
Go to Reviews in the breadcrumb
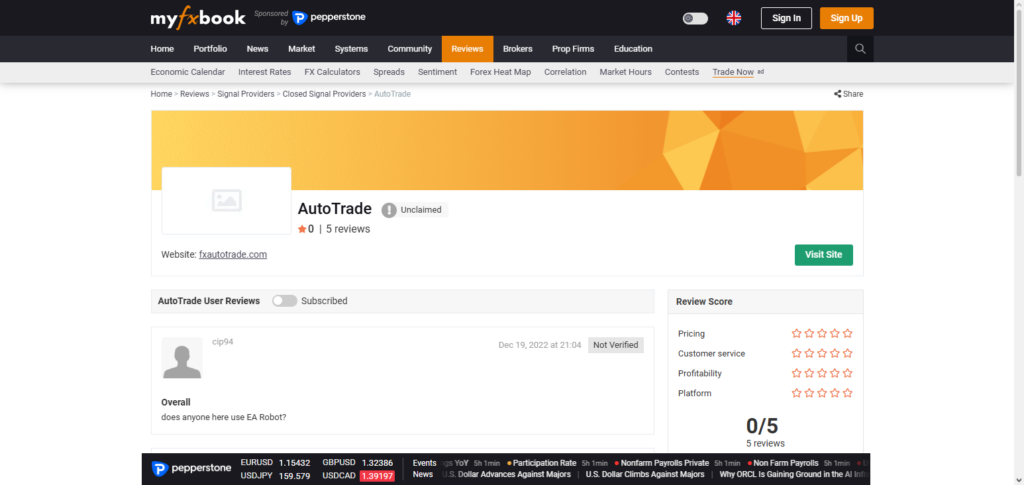[x=195, y=94]
